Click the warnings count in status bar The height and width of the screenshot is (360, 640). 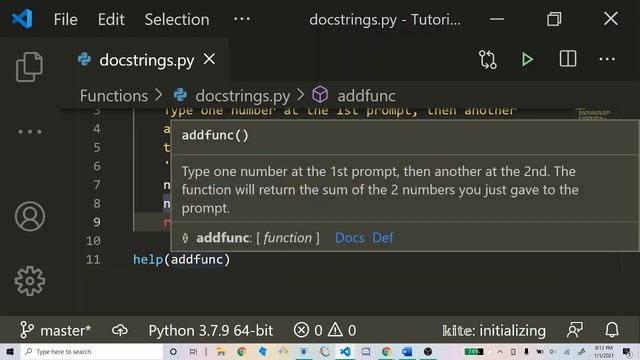tap(342, 330)
